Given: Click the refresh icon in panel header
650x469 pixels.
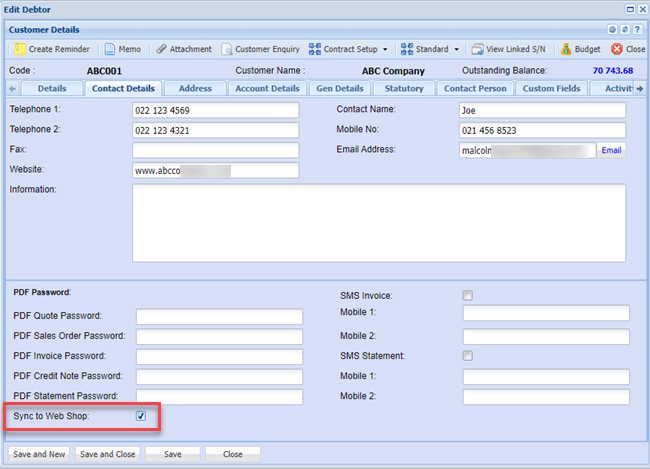Looking at the screenshot, I should click(x=624, y=30).
